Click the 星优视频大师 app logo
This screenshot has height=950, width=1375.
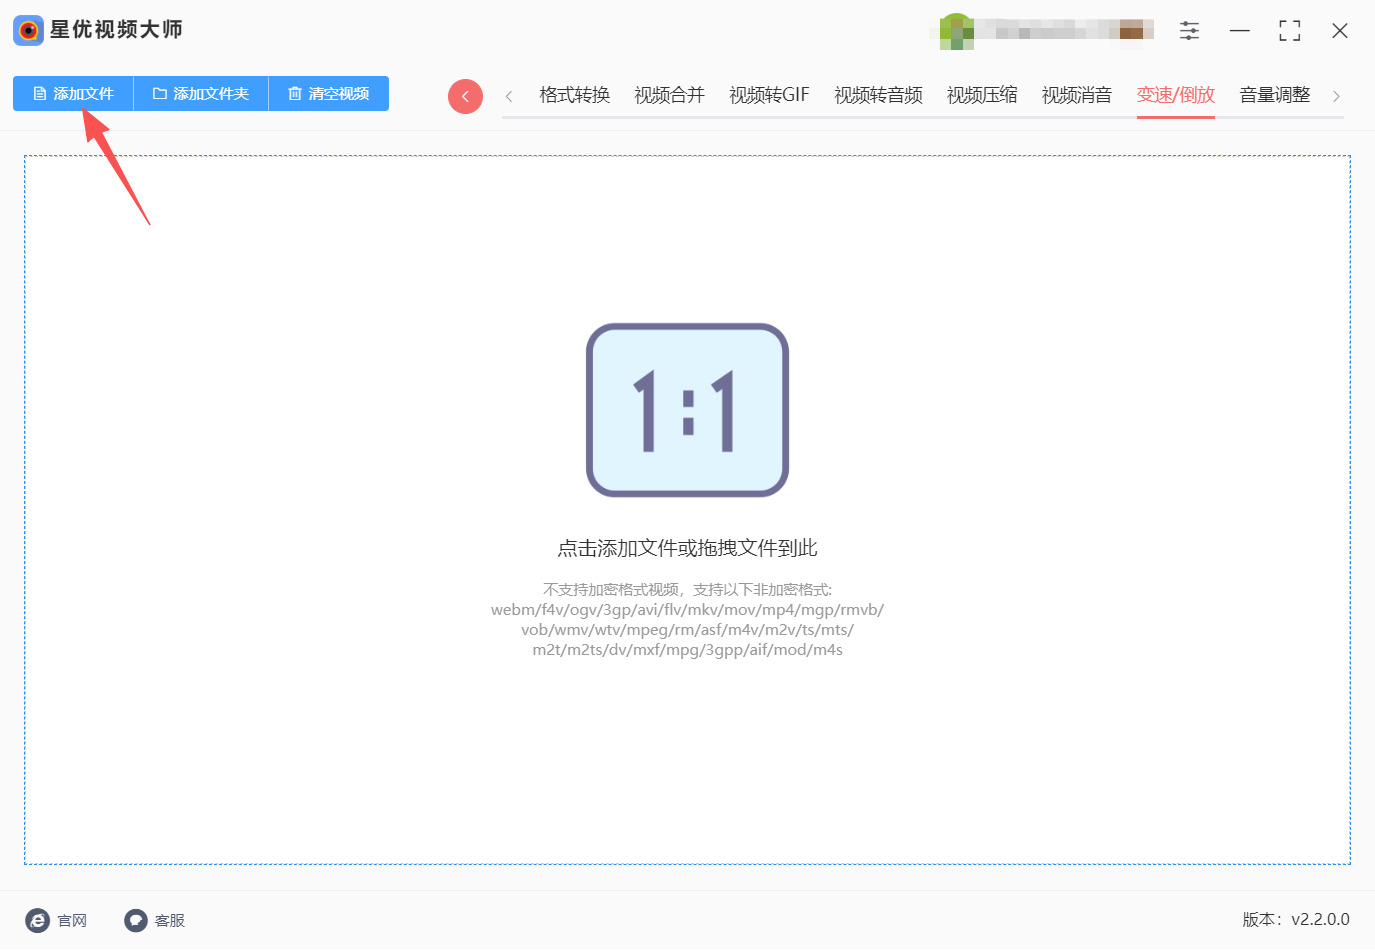[29, 30]
